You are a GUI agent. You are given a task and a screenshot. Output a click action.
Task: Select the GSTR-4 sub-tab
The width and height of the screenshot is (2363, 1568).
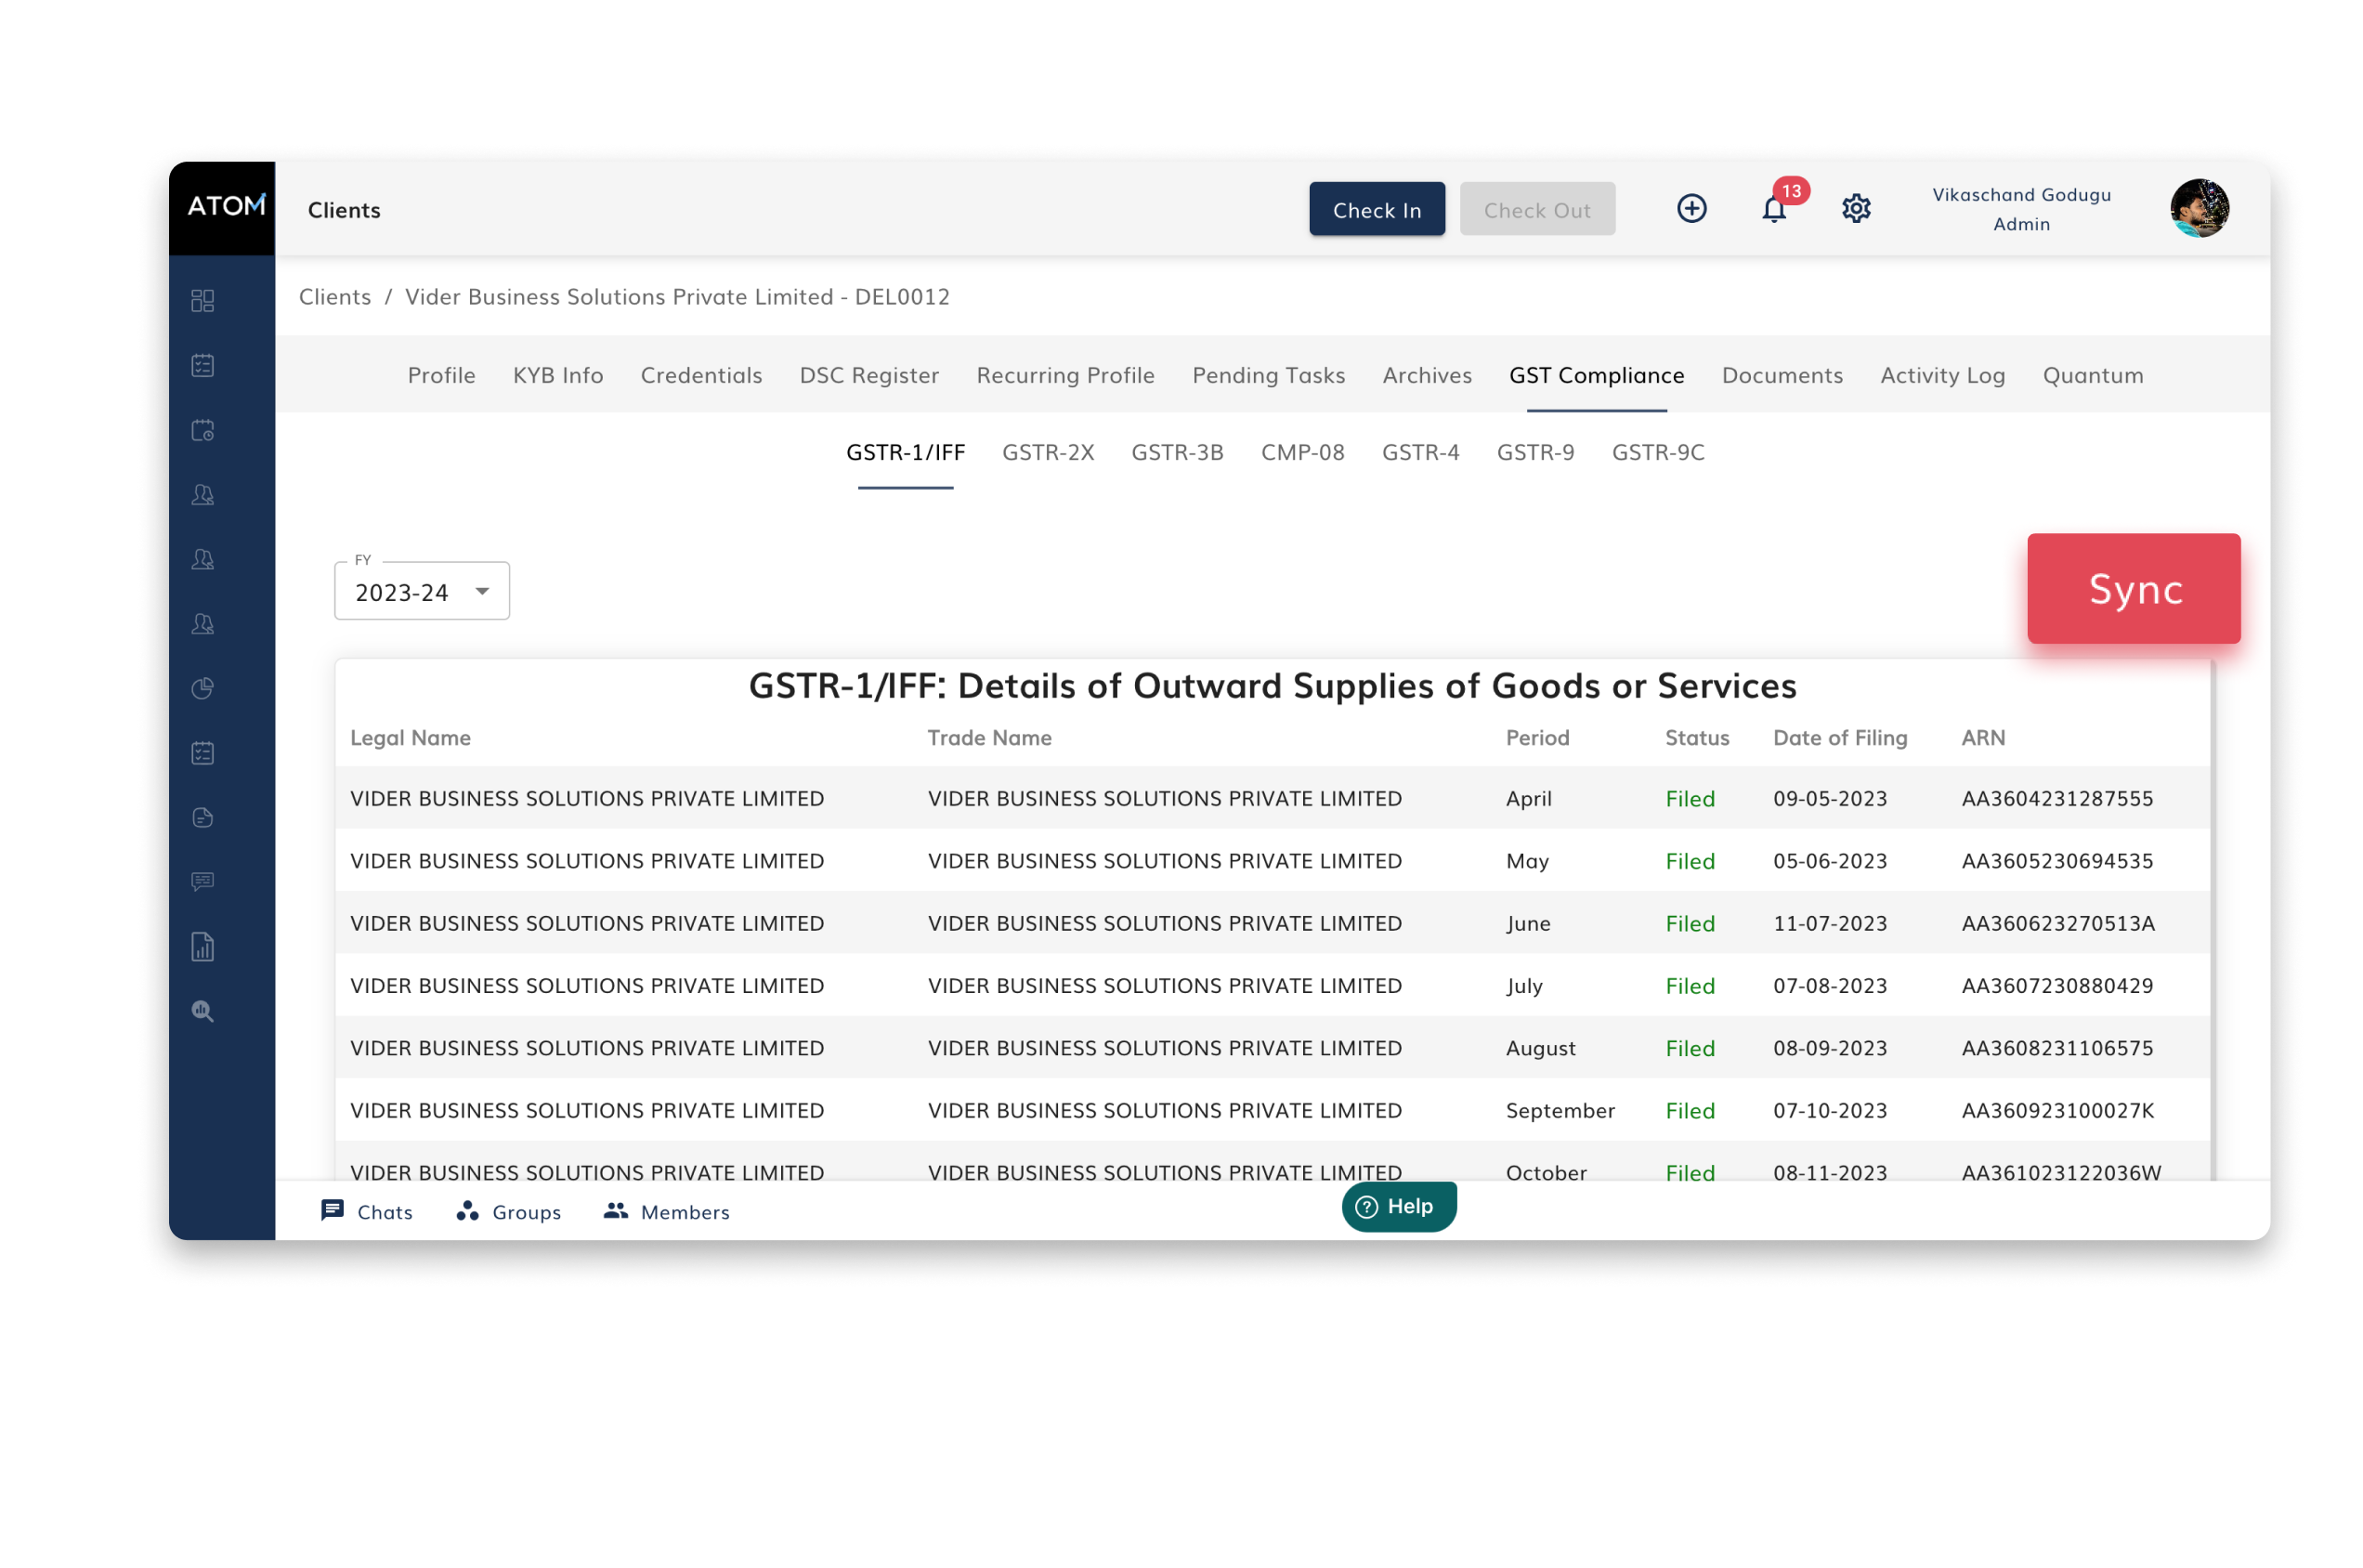pos(1421,453)
